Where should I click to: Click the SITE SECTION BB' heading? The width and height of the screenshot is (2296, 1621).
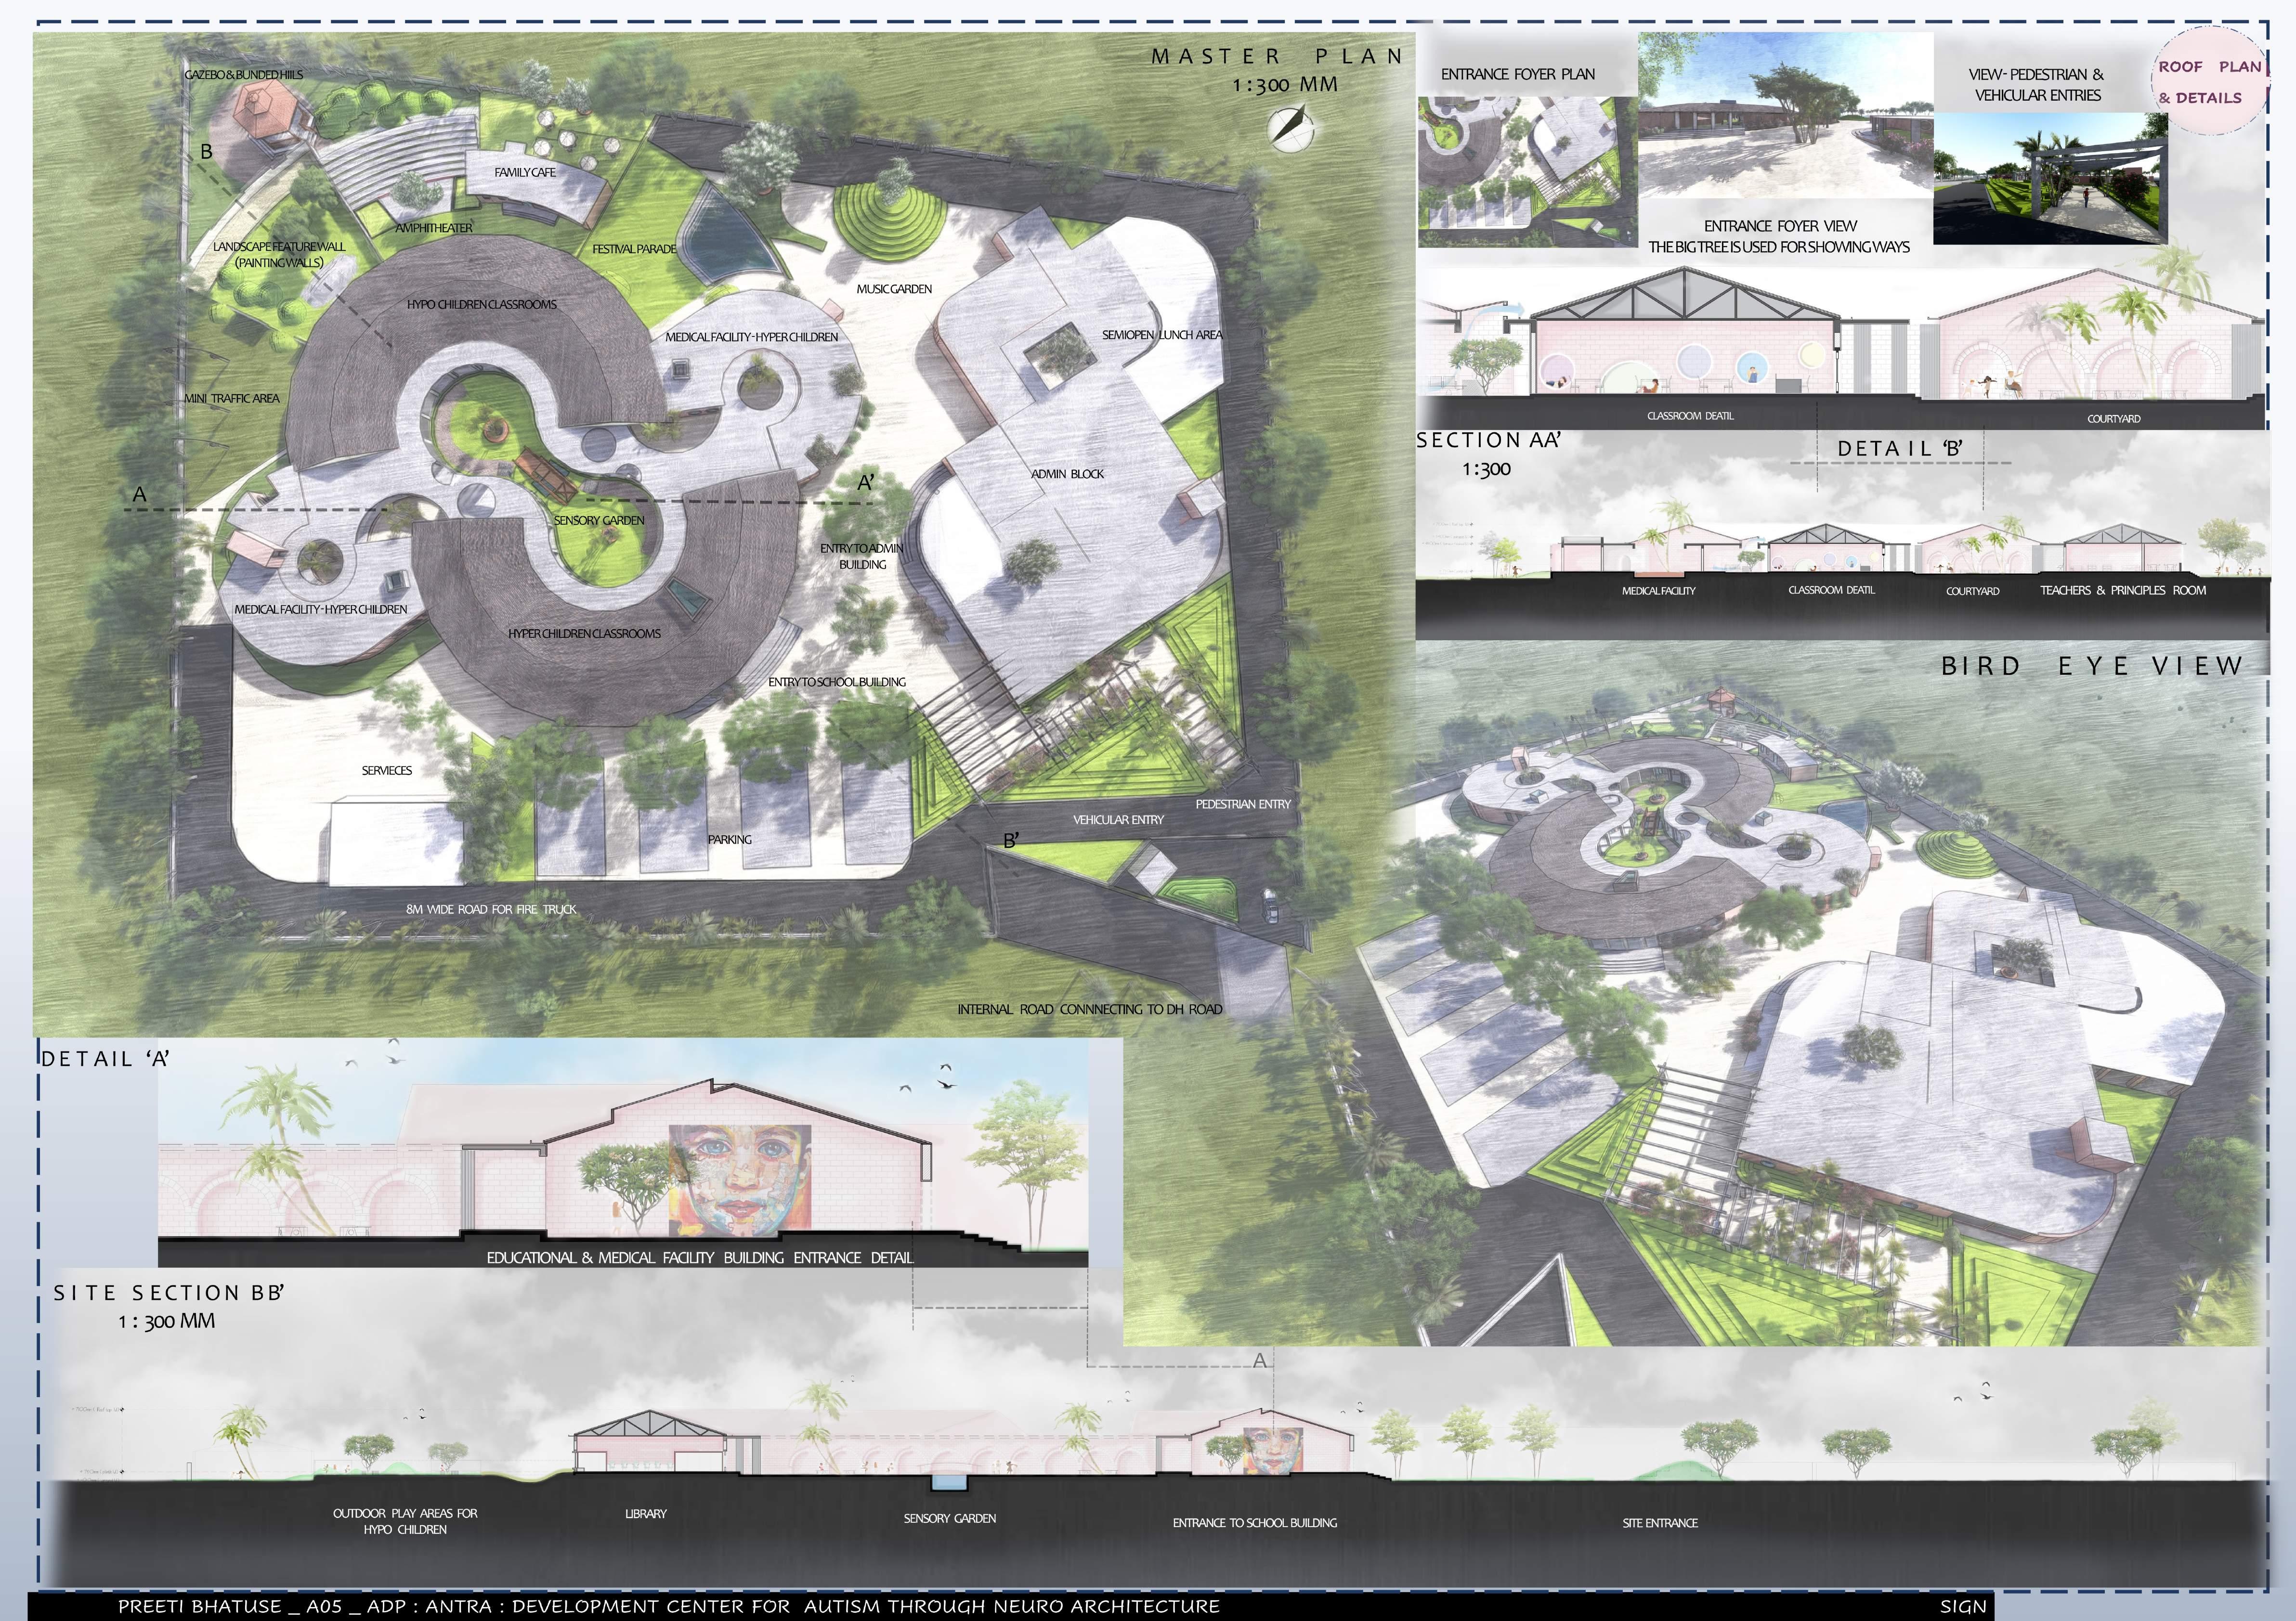click(x=169, y=1293)
